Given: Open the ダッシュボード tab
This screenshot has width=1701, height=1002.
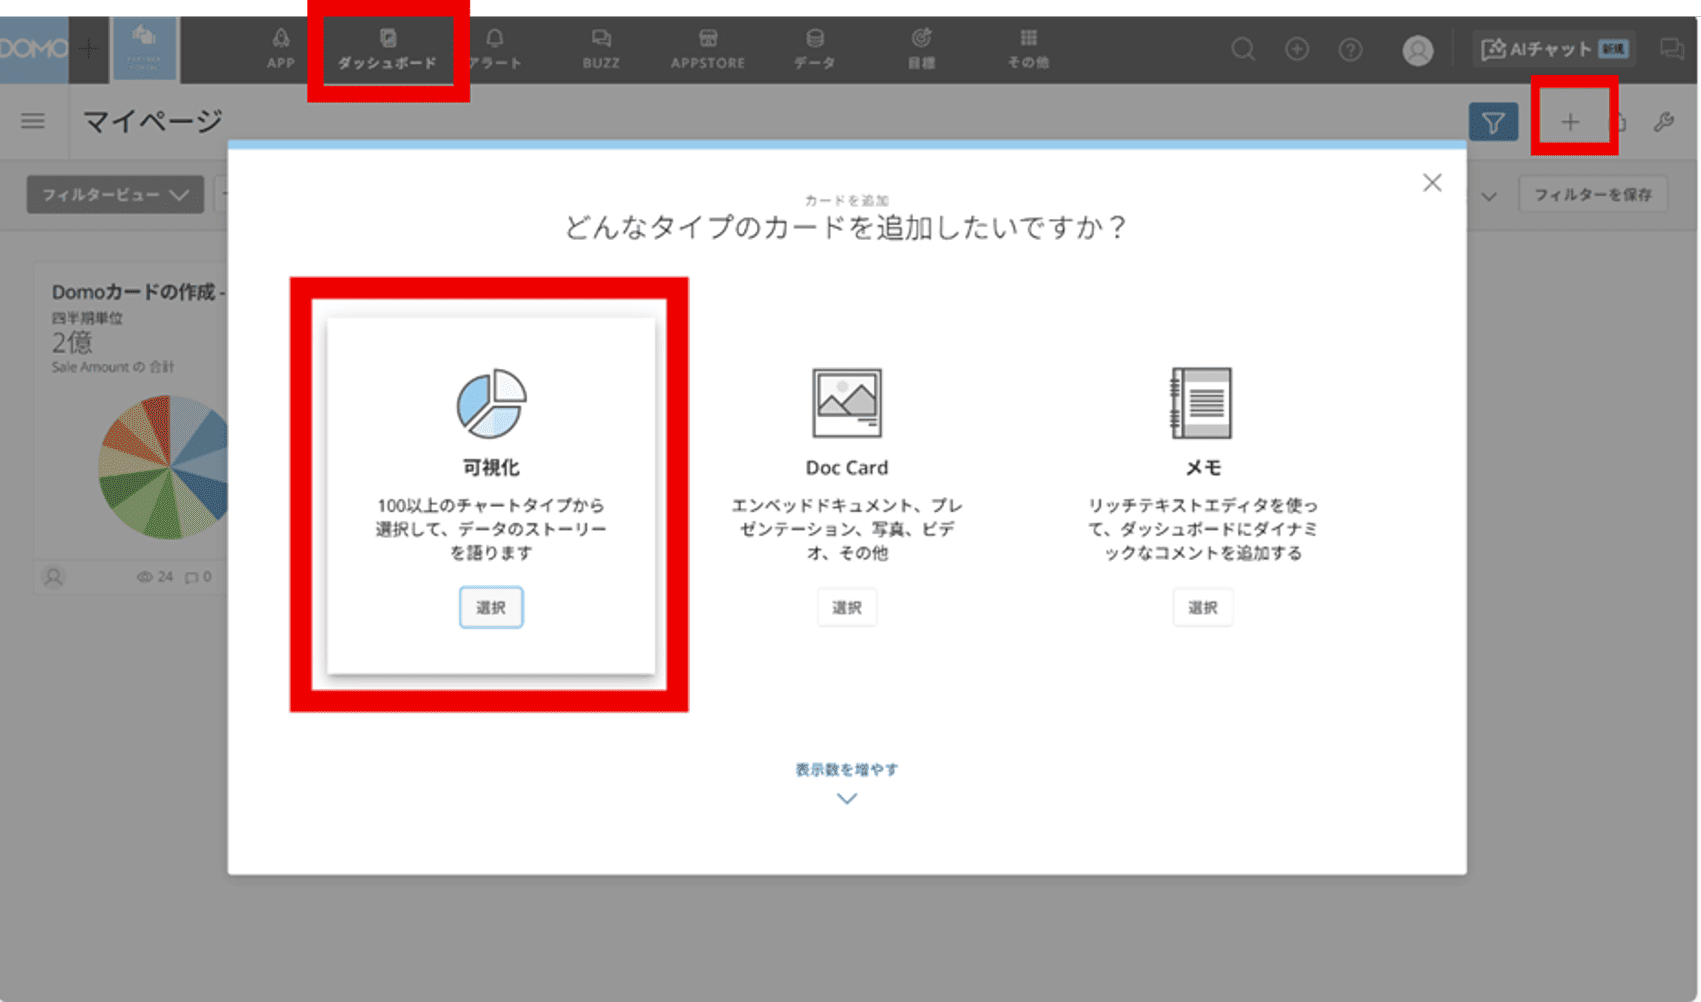Looking at the screenshot, I should click(x=387, y=49).
